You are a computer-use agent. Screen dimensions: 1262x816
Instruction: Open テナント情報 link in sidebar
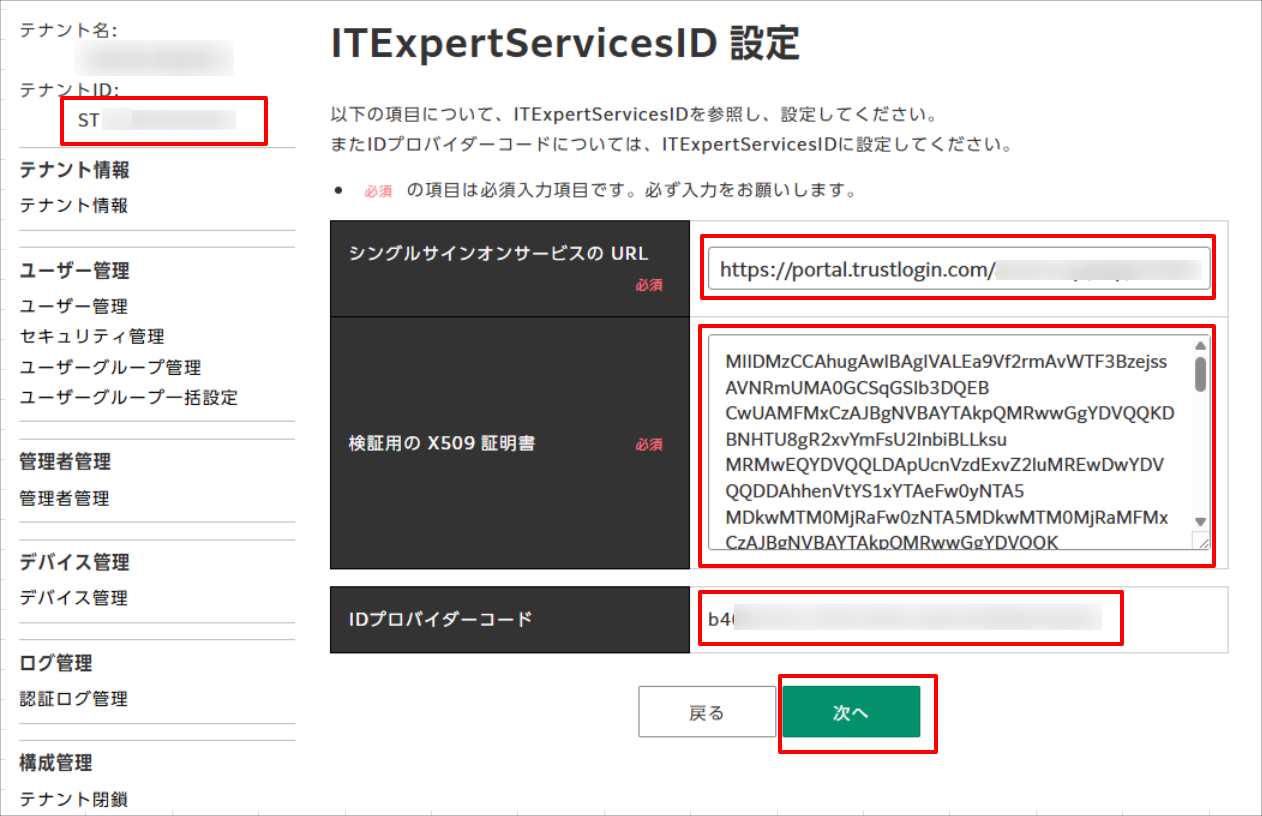pos(74,206)
